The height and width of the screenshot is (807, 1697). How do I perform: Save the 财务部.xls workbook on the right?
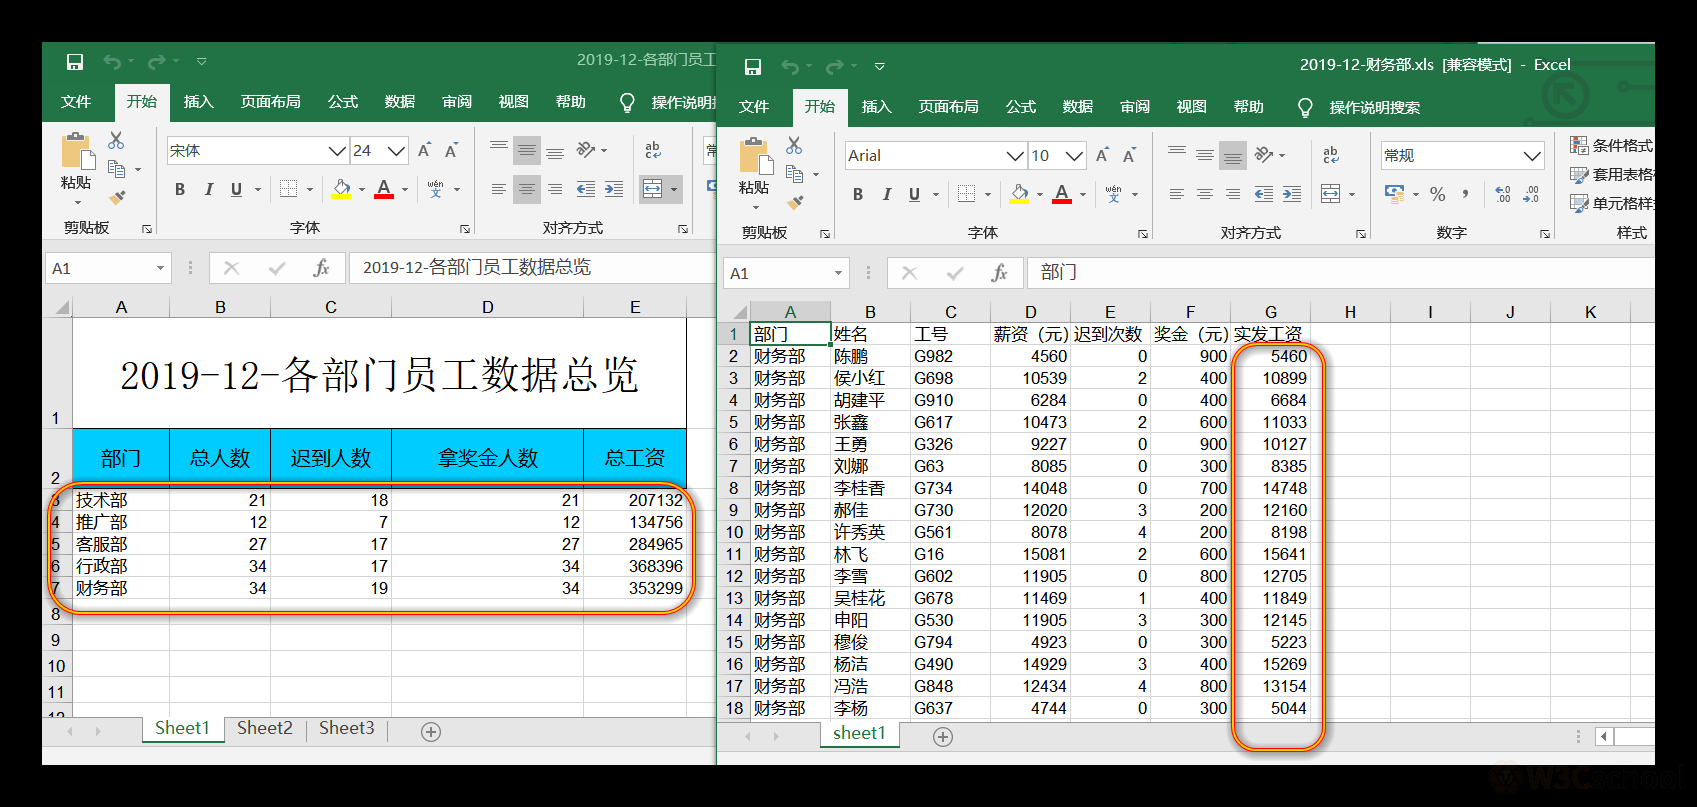[x=753, y=67]
